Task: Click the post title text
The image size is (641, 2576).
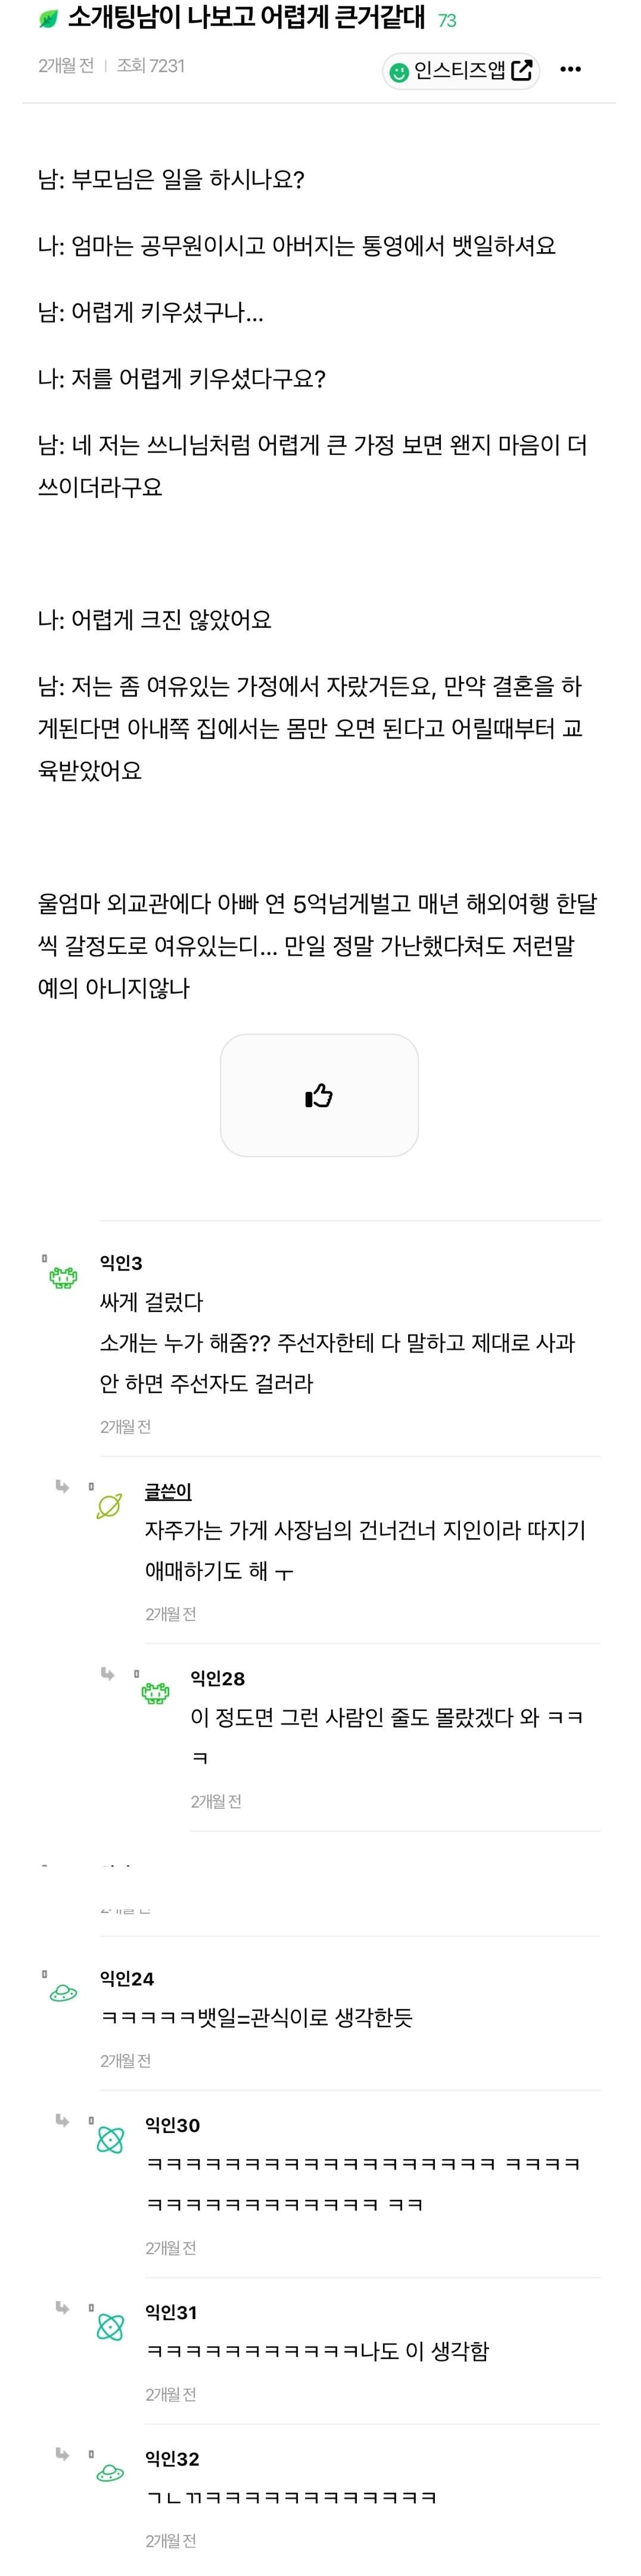Action: (x=246, y=18)
